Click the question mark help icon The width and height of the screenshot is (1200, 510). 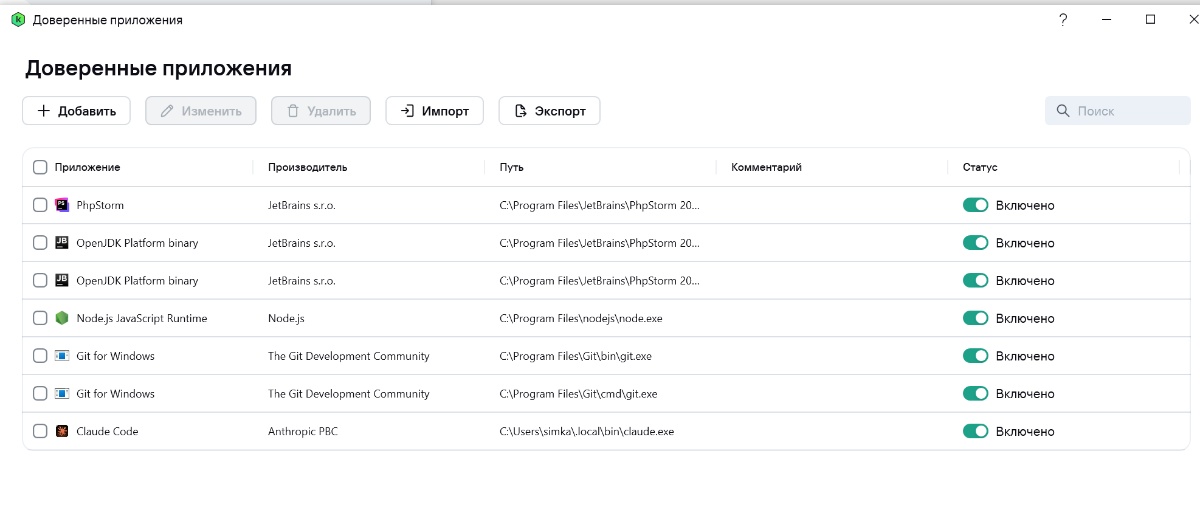(x=1063, y=19)
